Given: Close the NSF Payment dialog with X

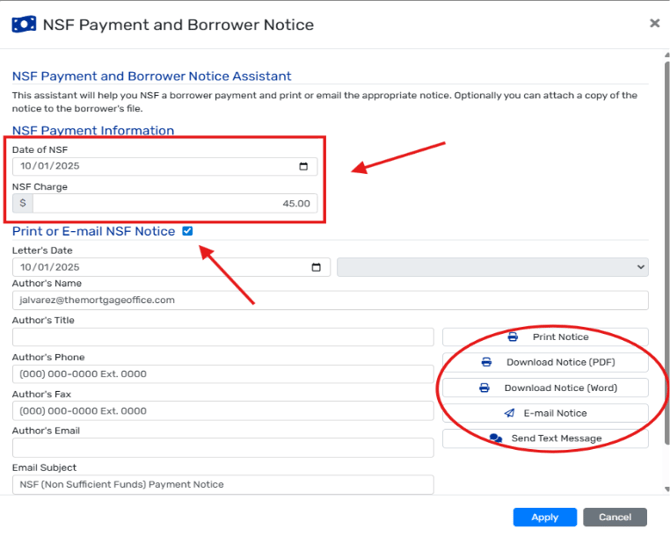Looking at the screenshot, I should click(x=654, y=23).
